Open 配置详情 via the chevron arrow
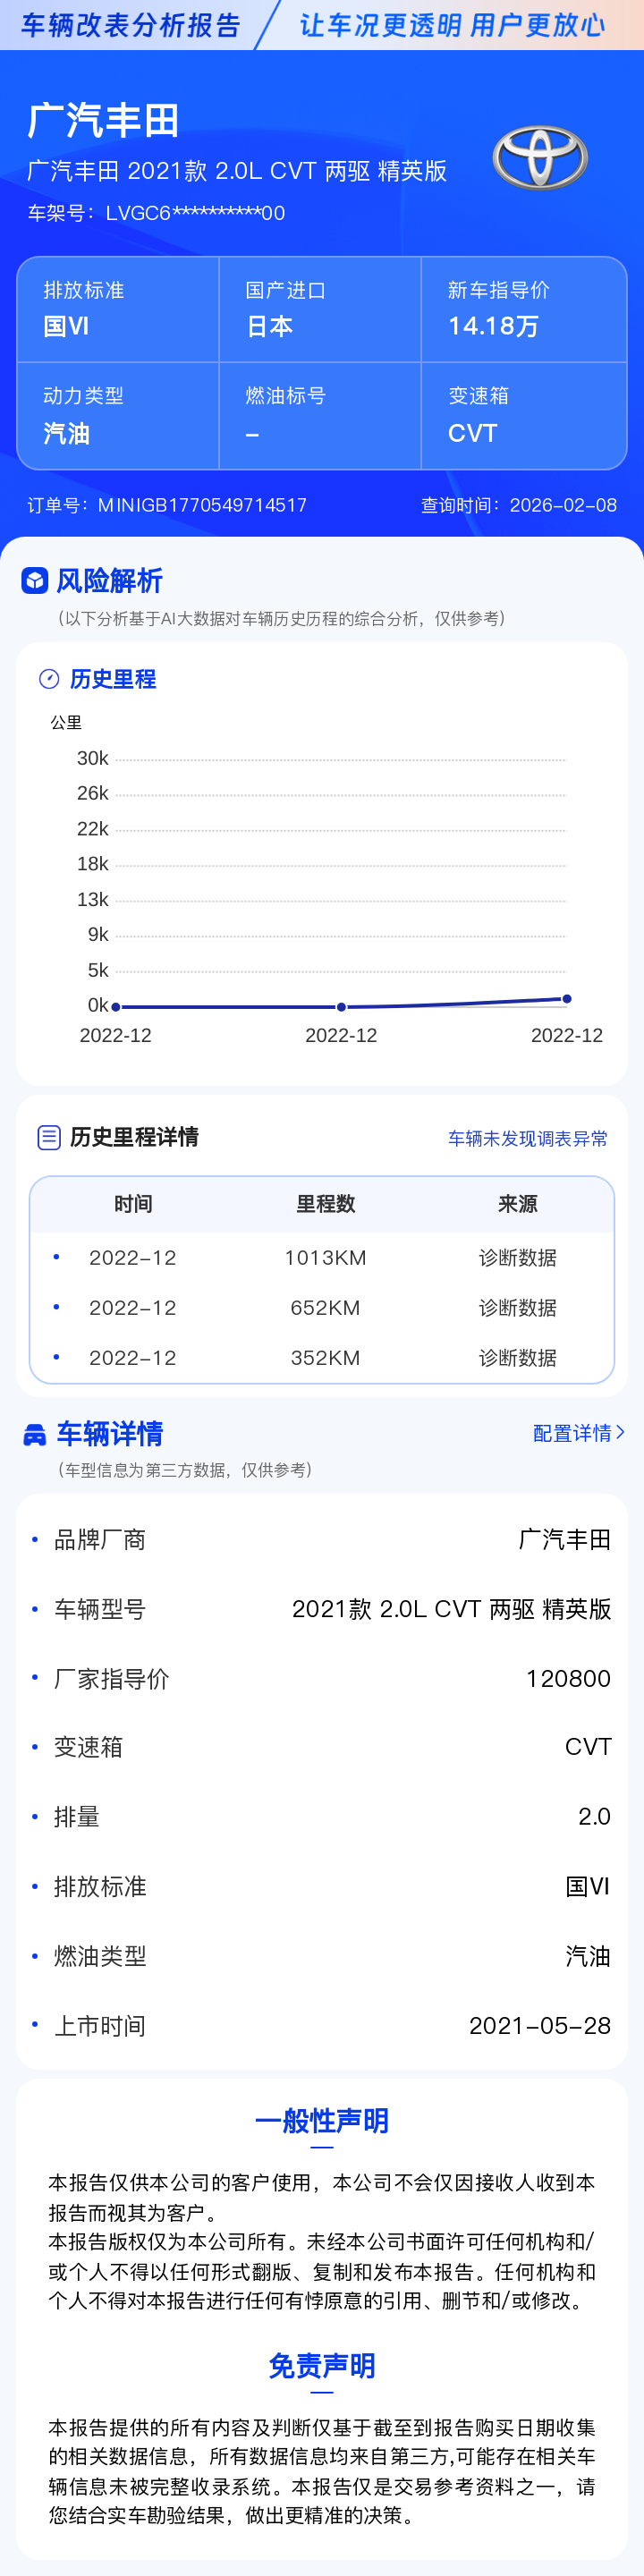 (x=620, y=1432)
